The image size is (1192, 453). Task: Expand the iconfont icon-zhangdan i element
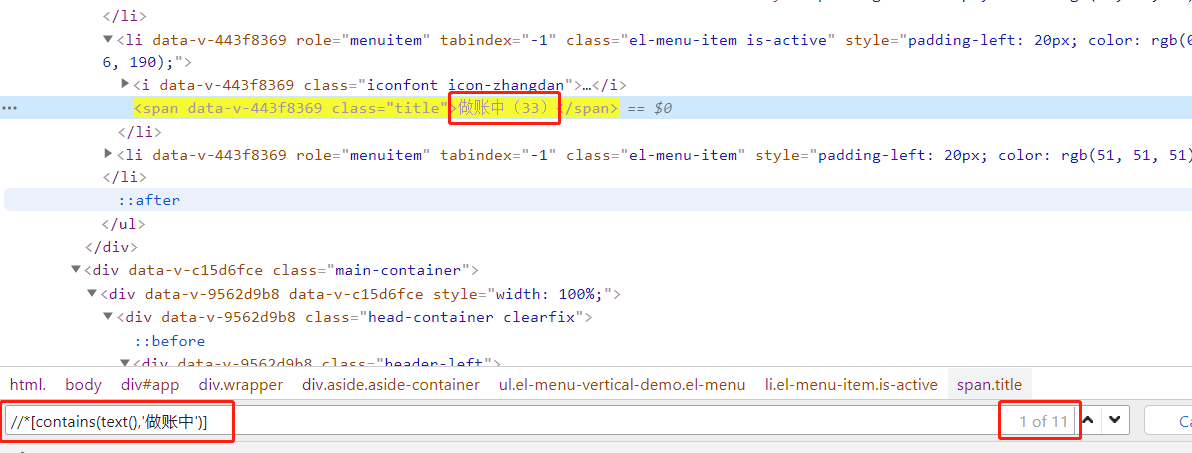pyautogui.click(x=125, y=84)
